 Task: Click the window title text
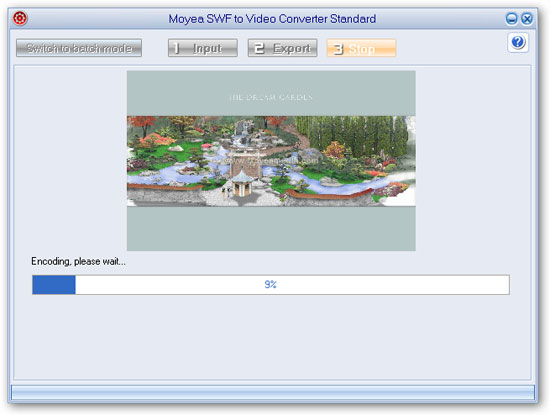[272, 19]
